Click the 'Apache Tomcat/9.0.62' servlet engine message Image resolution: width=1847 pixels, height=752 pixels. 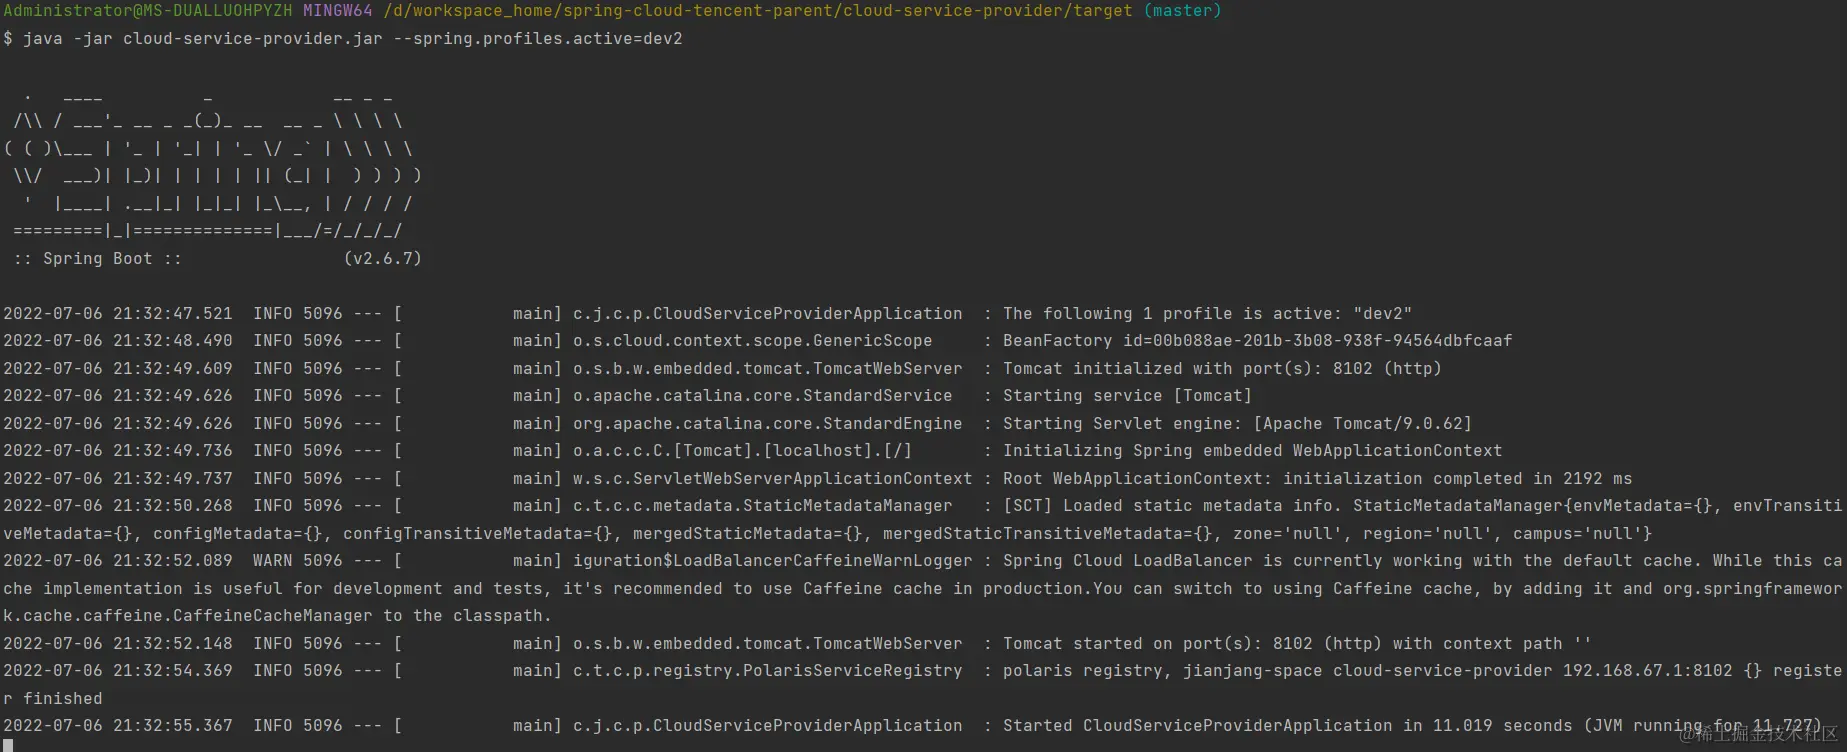1237,424
